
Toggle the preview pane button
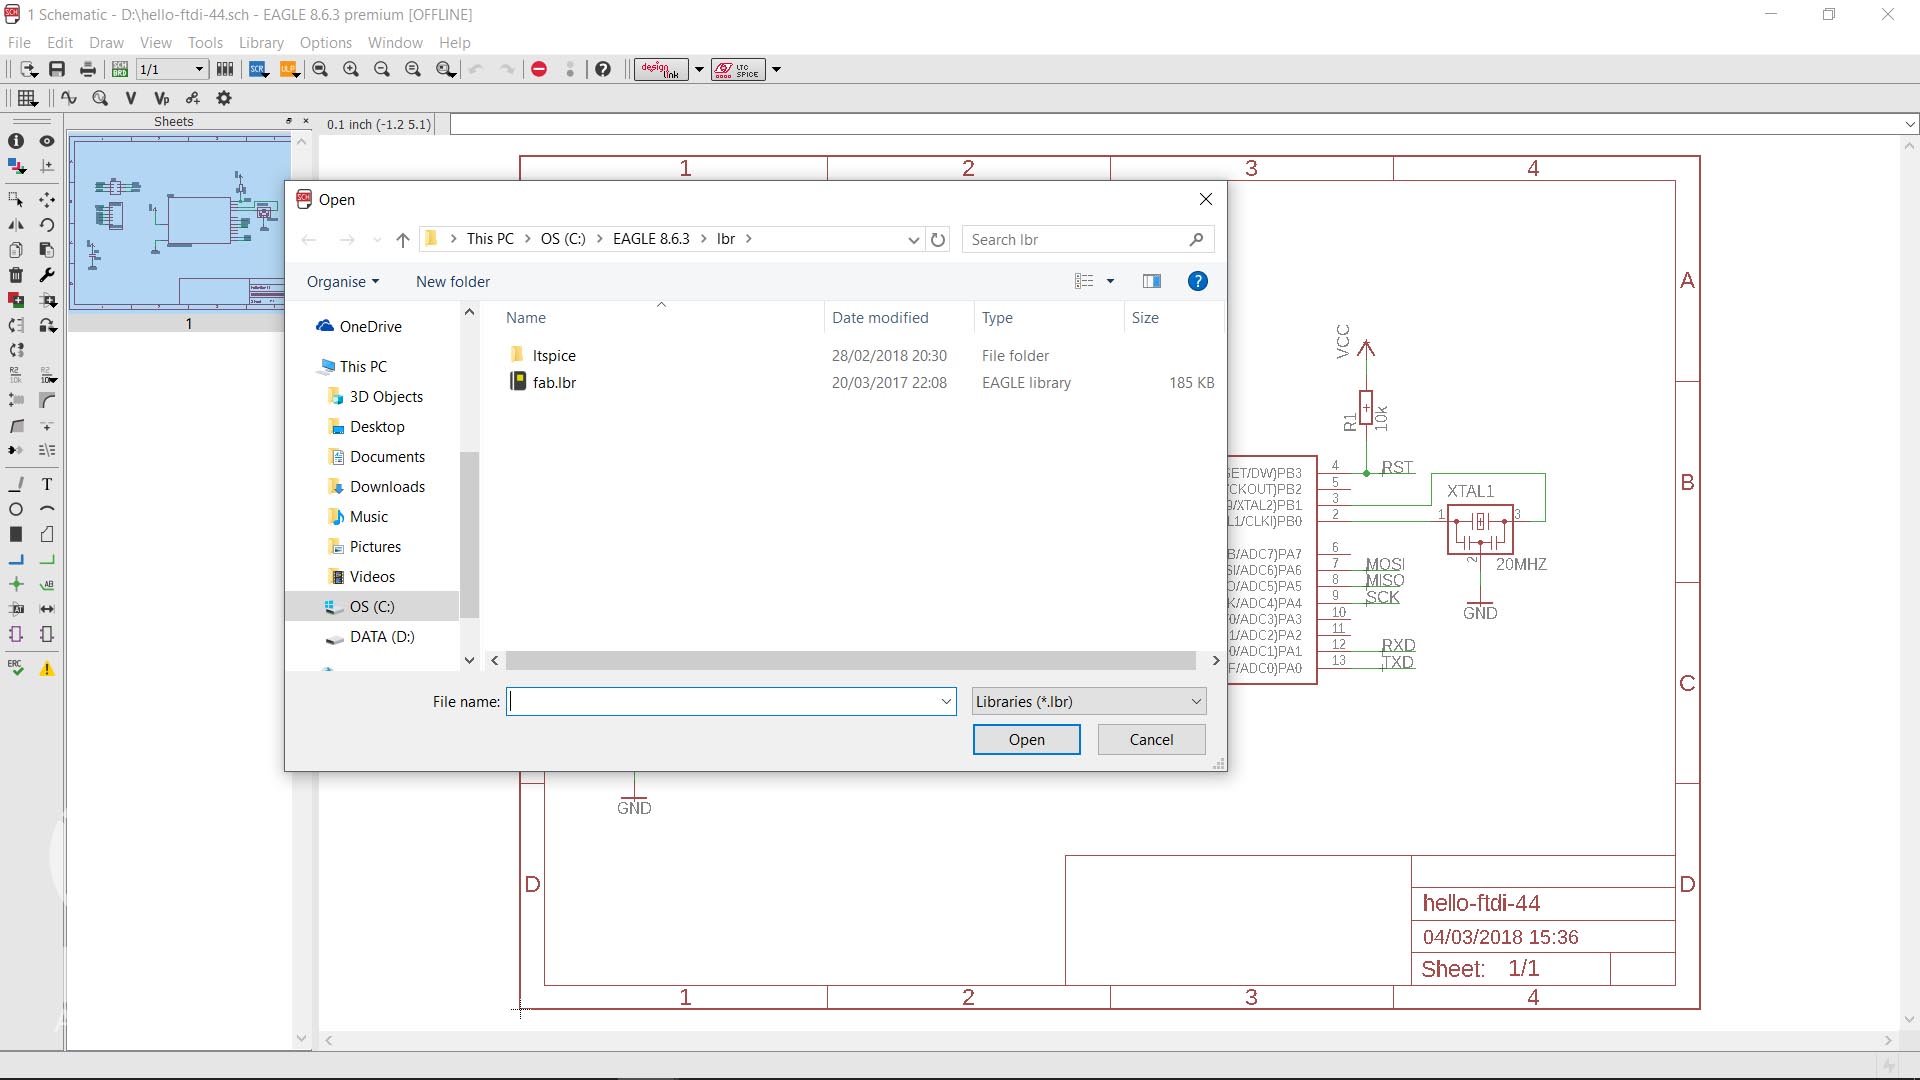pyautogui.click(x=1152, y=281)
